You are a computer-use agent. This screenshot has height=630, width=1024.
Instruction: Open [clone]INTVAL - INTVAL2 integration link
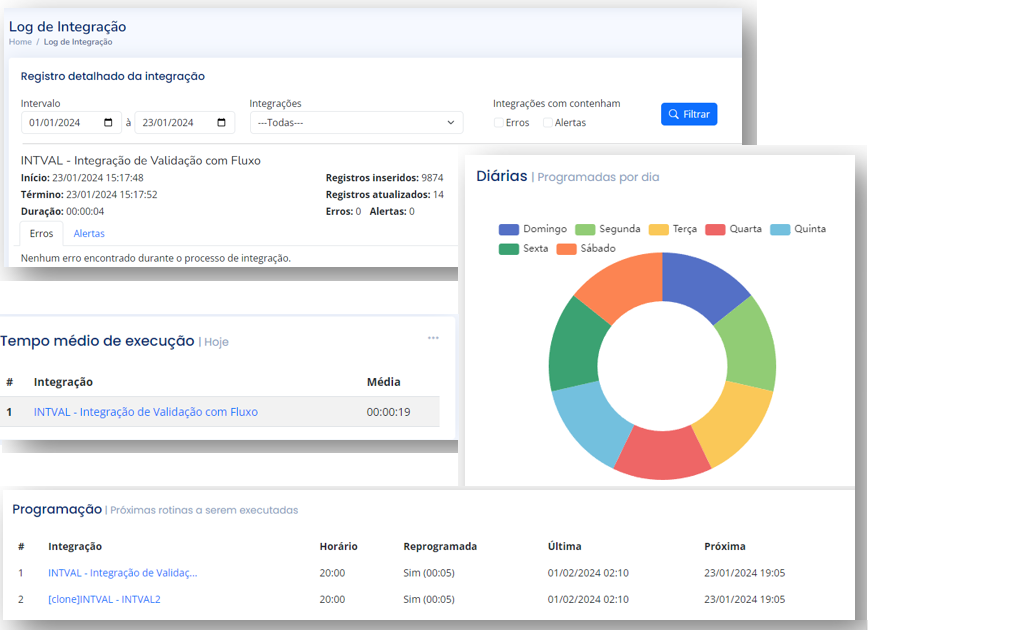104,599
